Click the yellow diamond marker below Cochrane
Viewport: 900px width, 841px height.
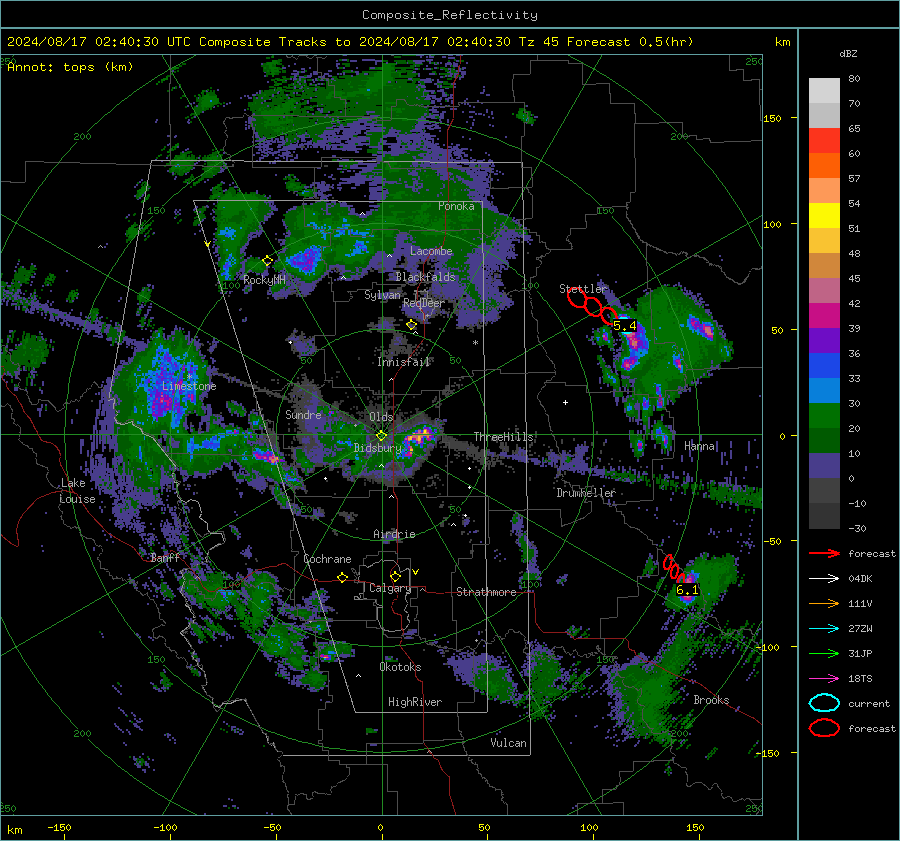coord(343,577)
